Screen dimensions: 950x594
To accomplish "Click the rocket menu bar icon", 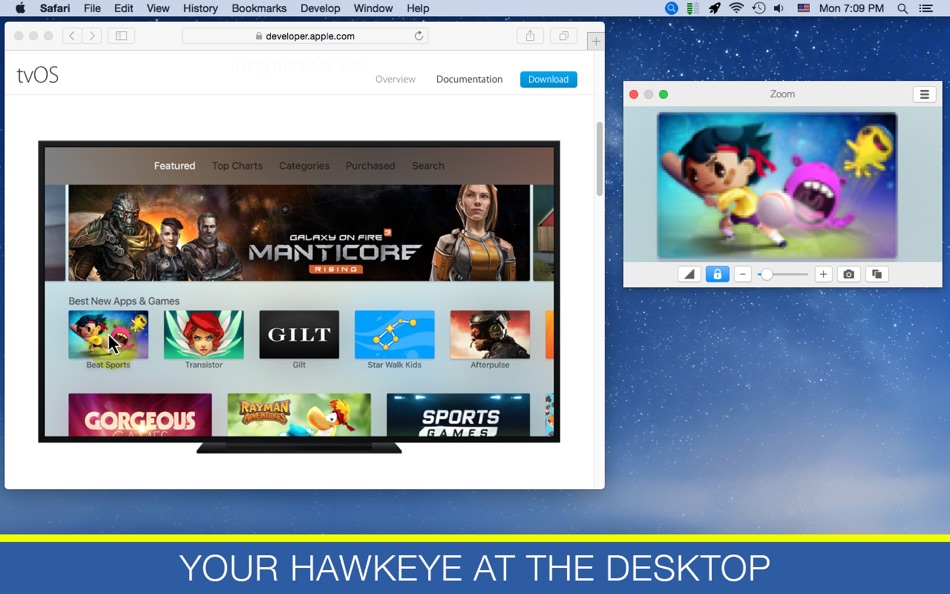I will pyautogui.click(x=714, y=8).
